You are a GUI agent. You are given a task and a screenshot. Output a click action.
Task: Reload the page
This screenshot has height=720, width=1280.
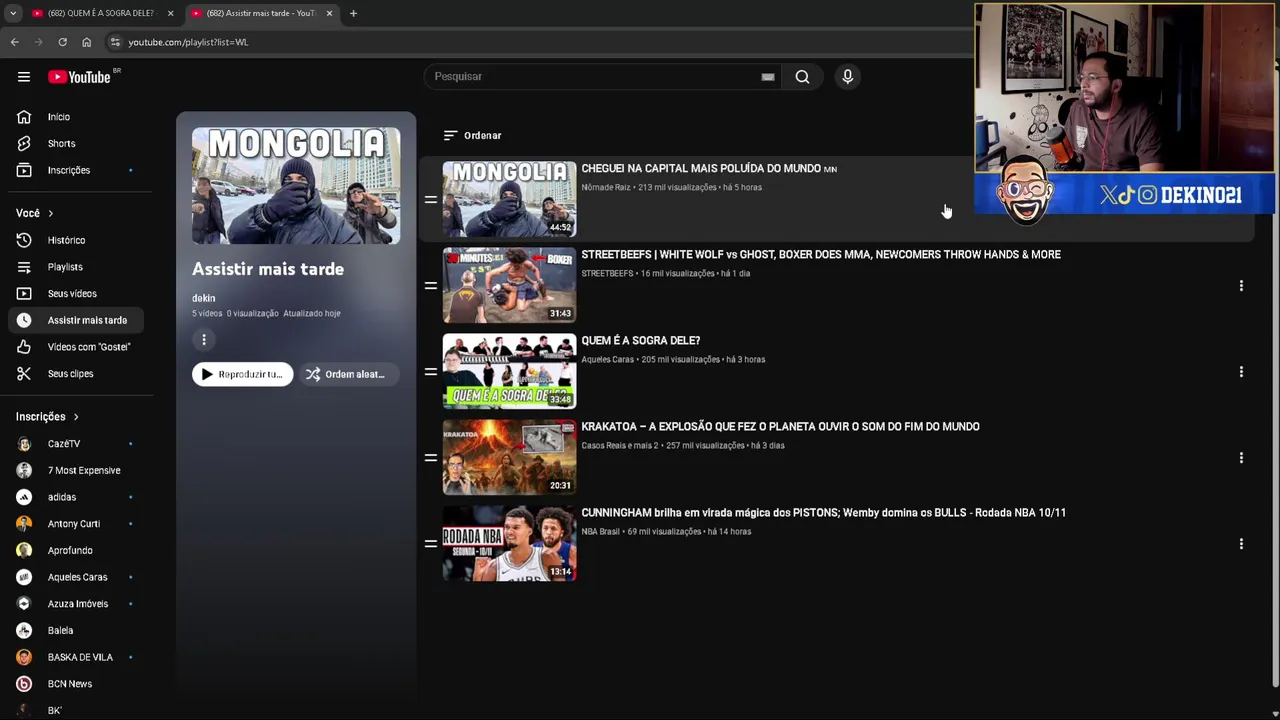click(62, 42)
